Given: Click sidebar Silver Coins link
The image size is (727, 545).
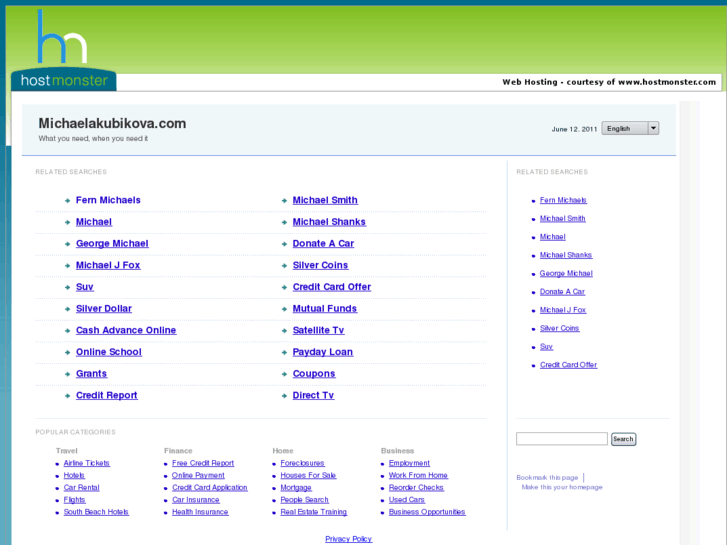Looking at the screenshot, I should point(560,328).
